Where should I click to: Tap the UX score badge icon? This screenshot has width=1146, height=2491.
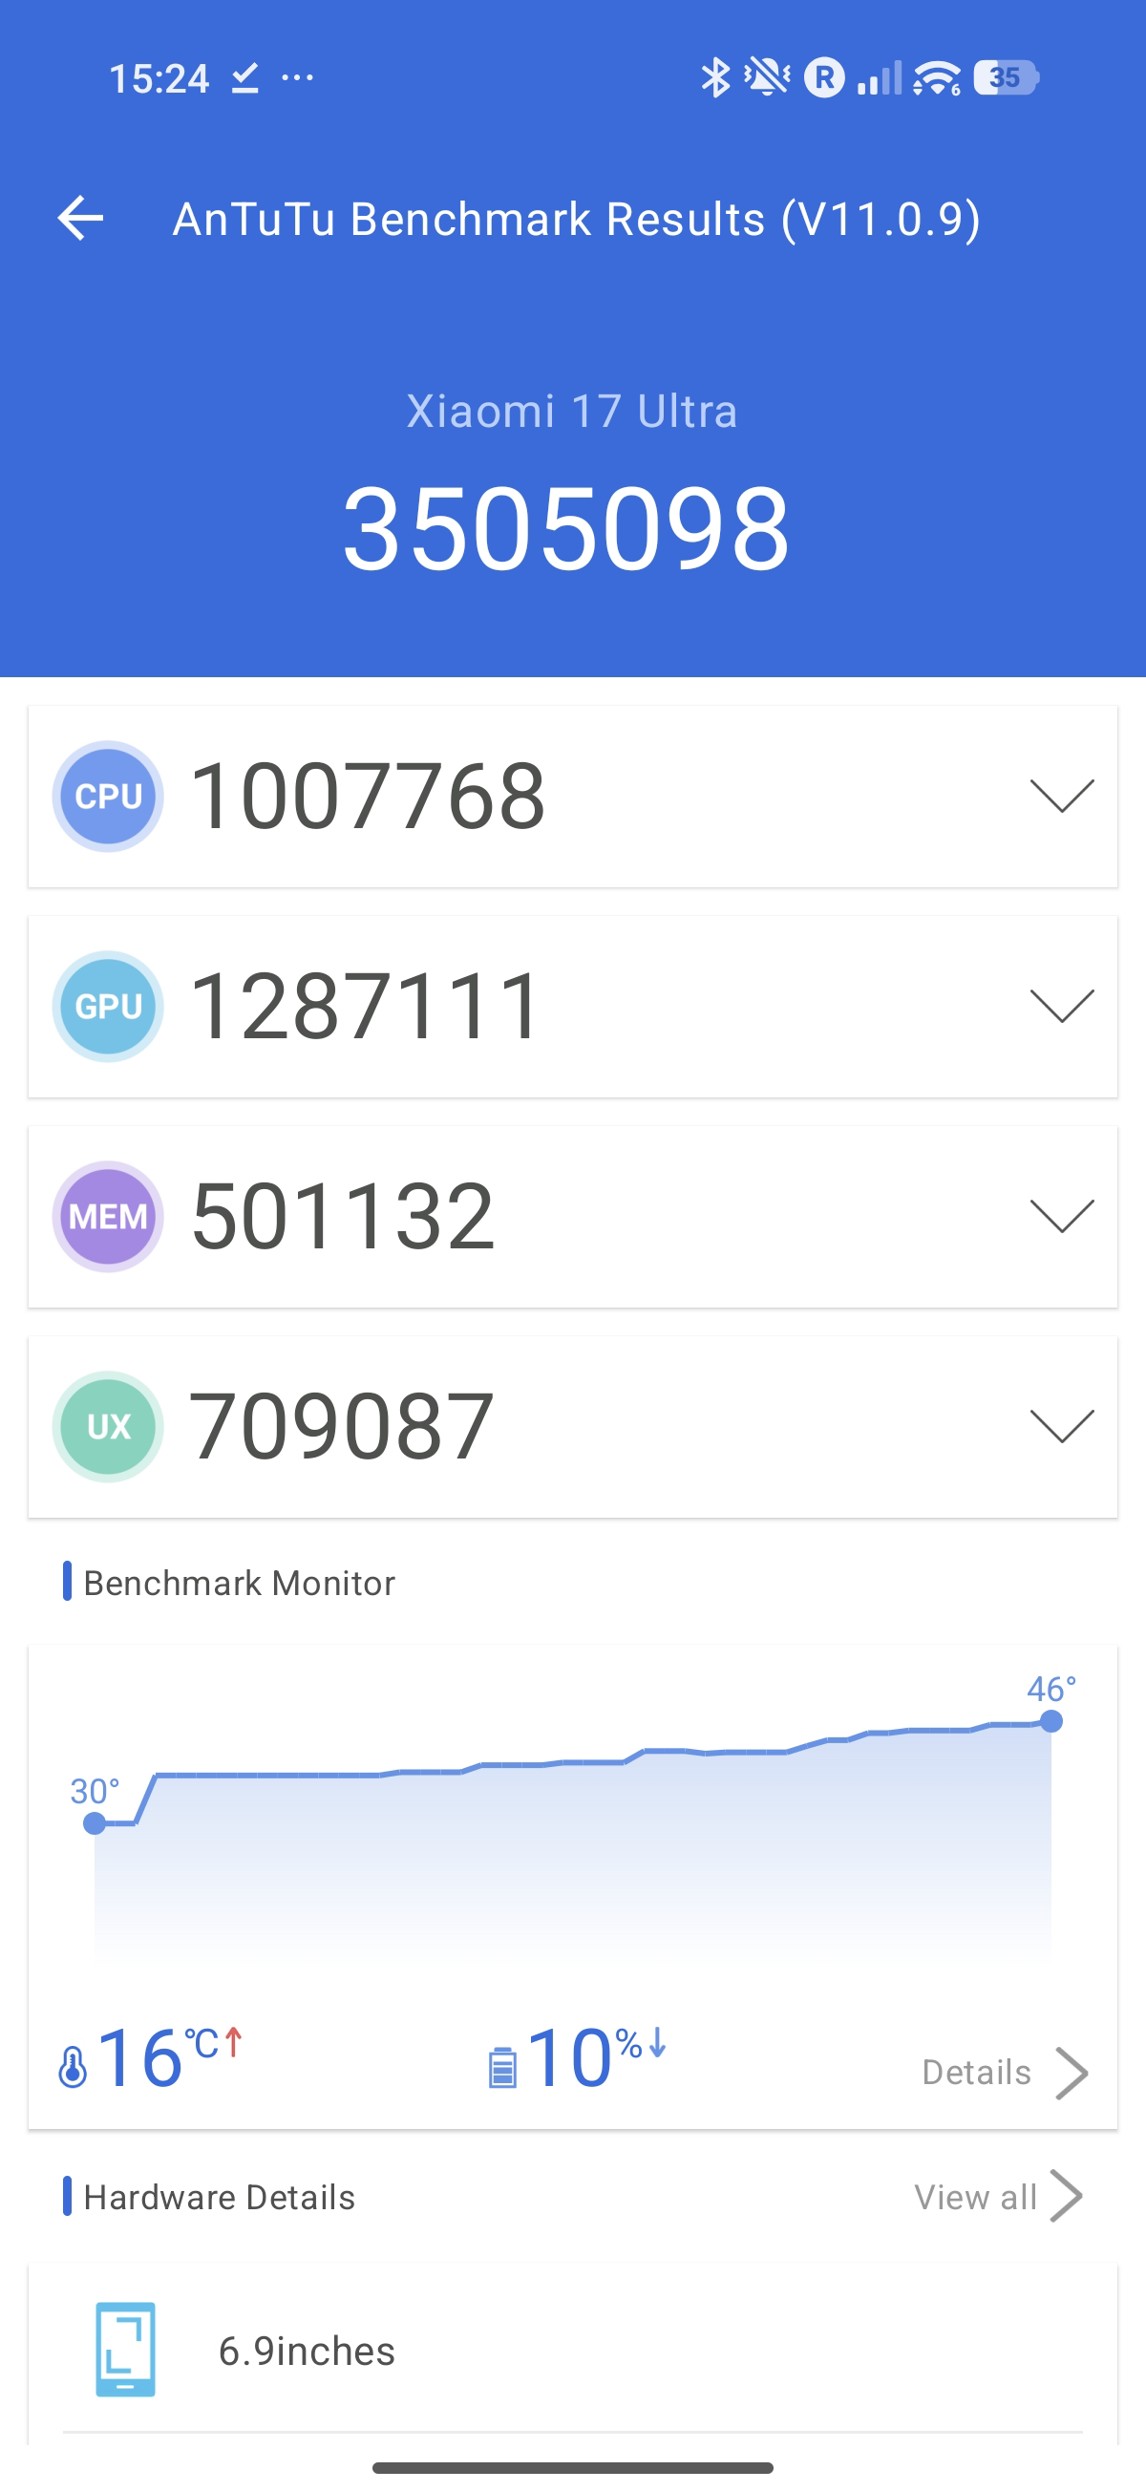tap(108, 1426)
